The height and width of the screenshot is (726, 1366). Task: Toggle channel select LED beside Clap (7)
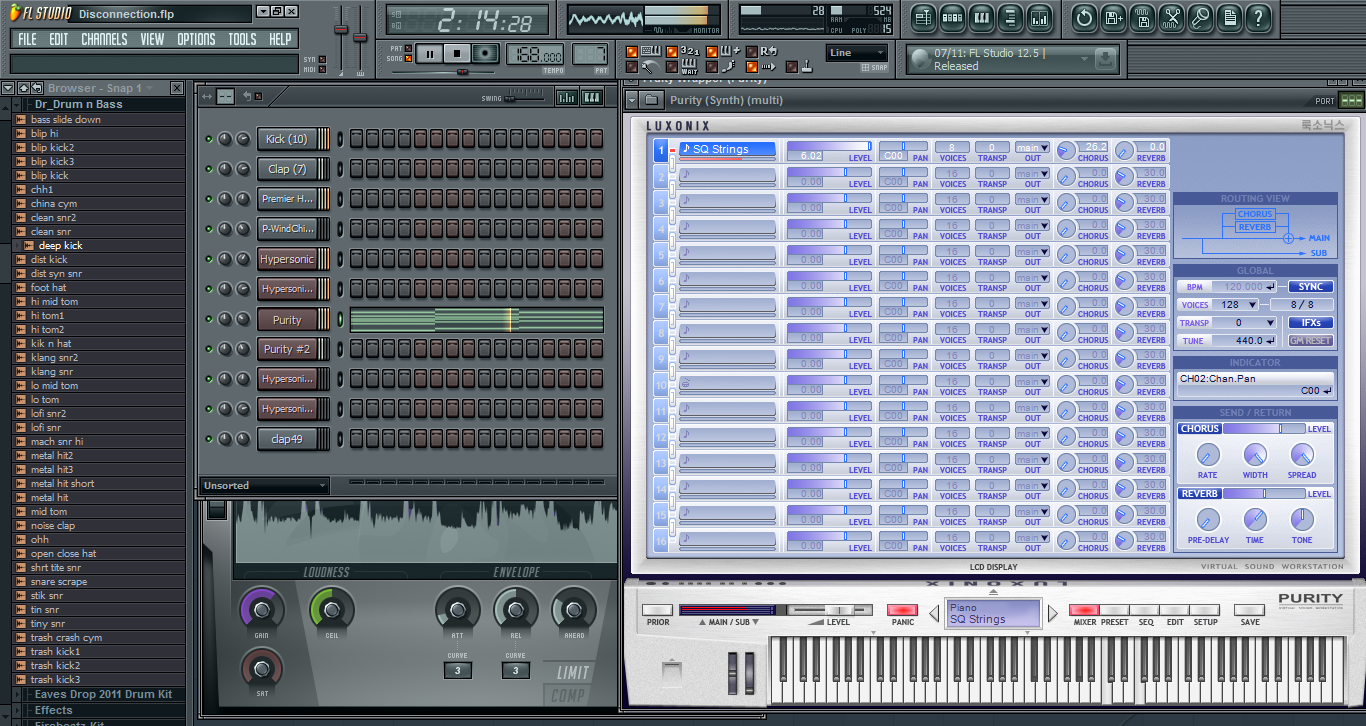point(340,169)
